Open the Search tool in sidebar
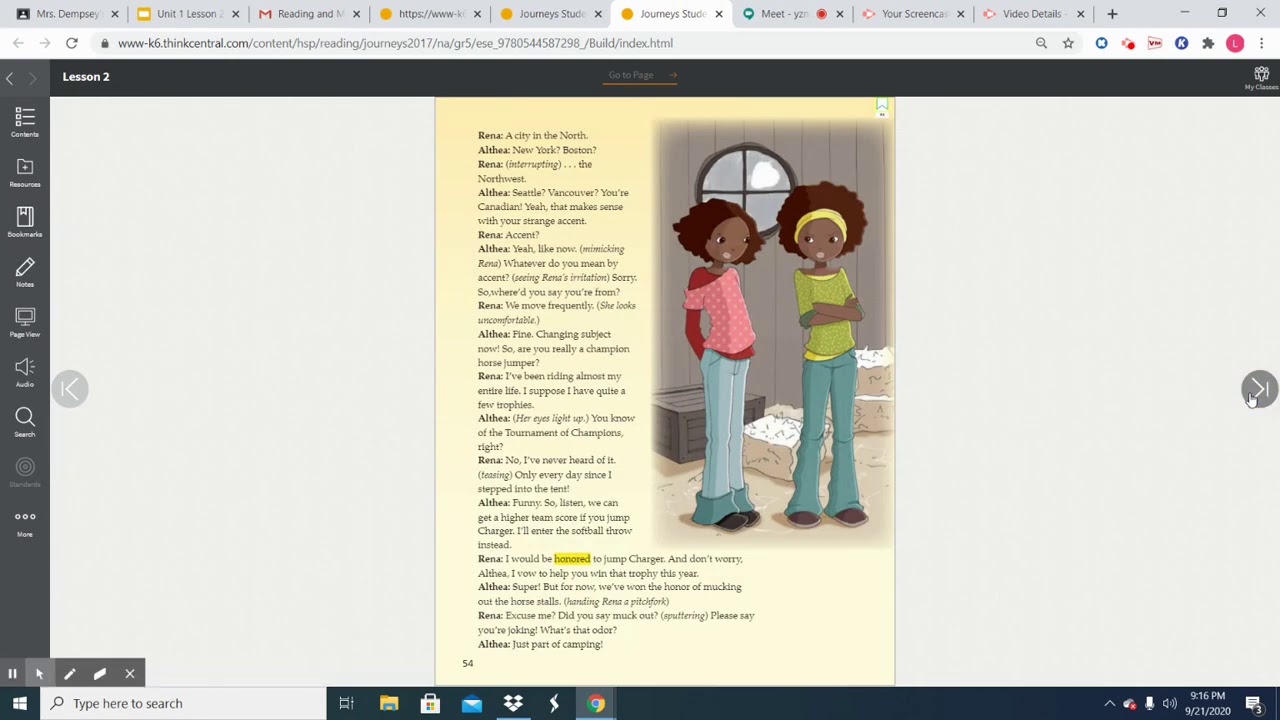1280x720 pixels. [x=25, y=422]
